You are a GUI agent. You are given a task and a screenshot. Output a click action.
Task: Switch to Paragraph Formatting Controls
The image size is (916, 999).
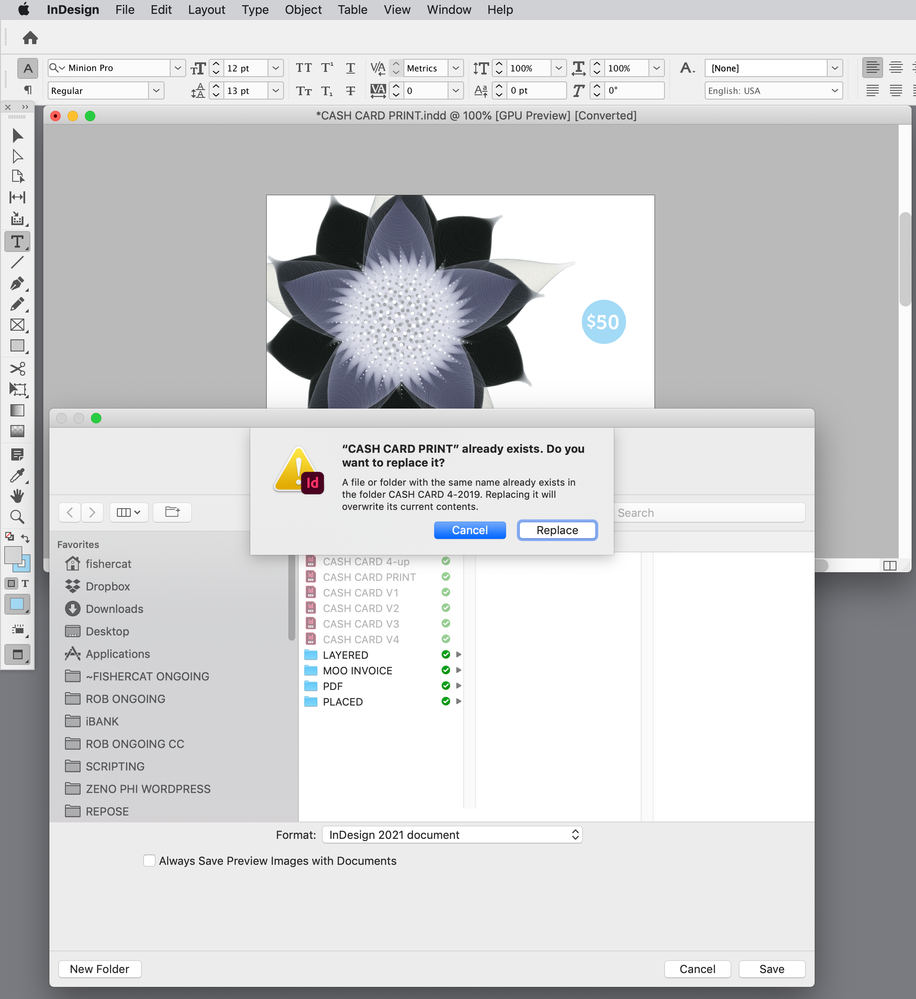coord(27,90)
